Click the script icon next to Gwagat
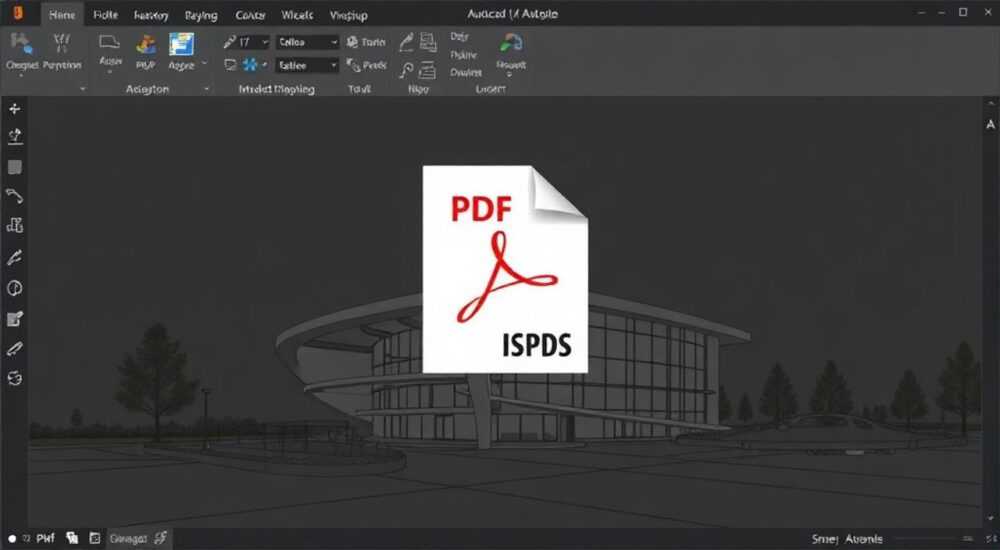 coord(161,539)
